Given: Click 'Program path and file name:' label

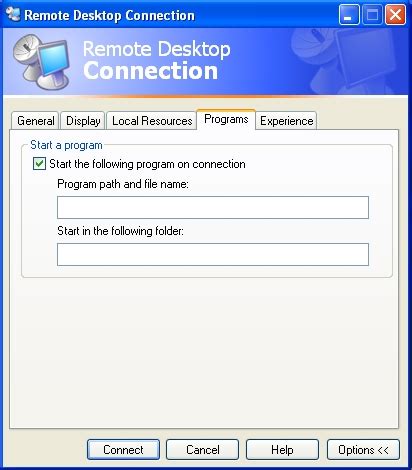Looking at the screenshot, I should click(x=123, y=184).
